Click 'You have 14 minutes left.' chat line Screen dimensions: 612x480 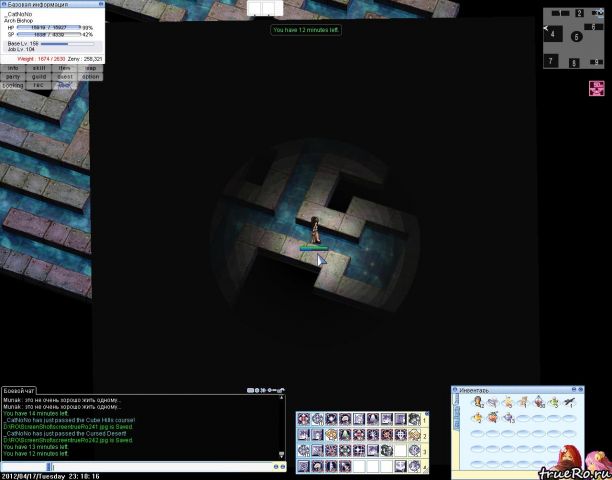coord(36,413)
